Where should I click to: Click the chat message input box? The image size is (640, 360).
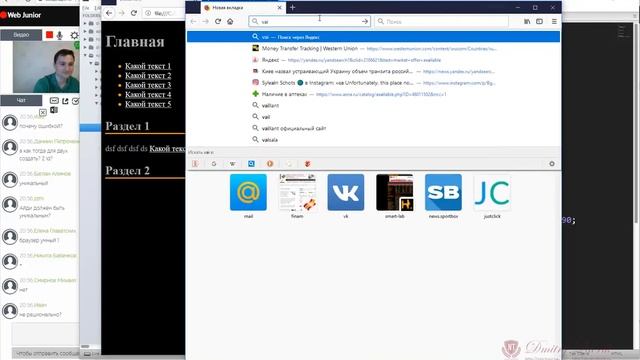pos(45,334)
